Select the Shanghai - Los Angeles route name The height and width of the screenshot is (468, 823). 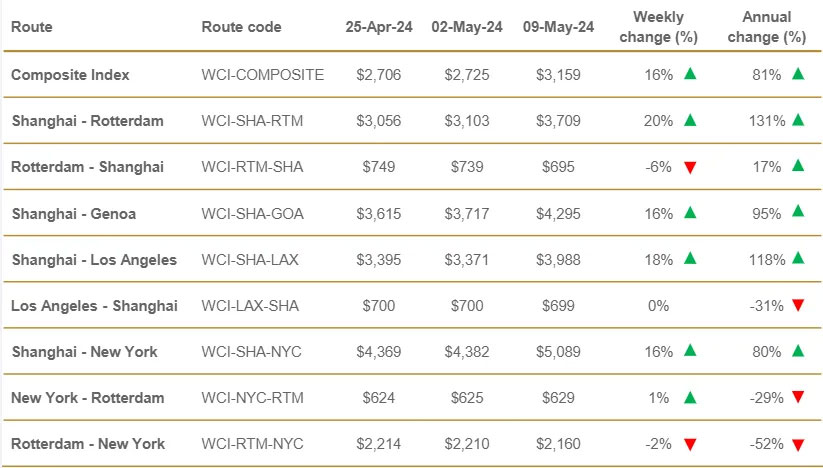click(94, 260)
